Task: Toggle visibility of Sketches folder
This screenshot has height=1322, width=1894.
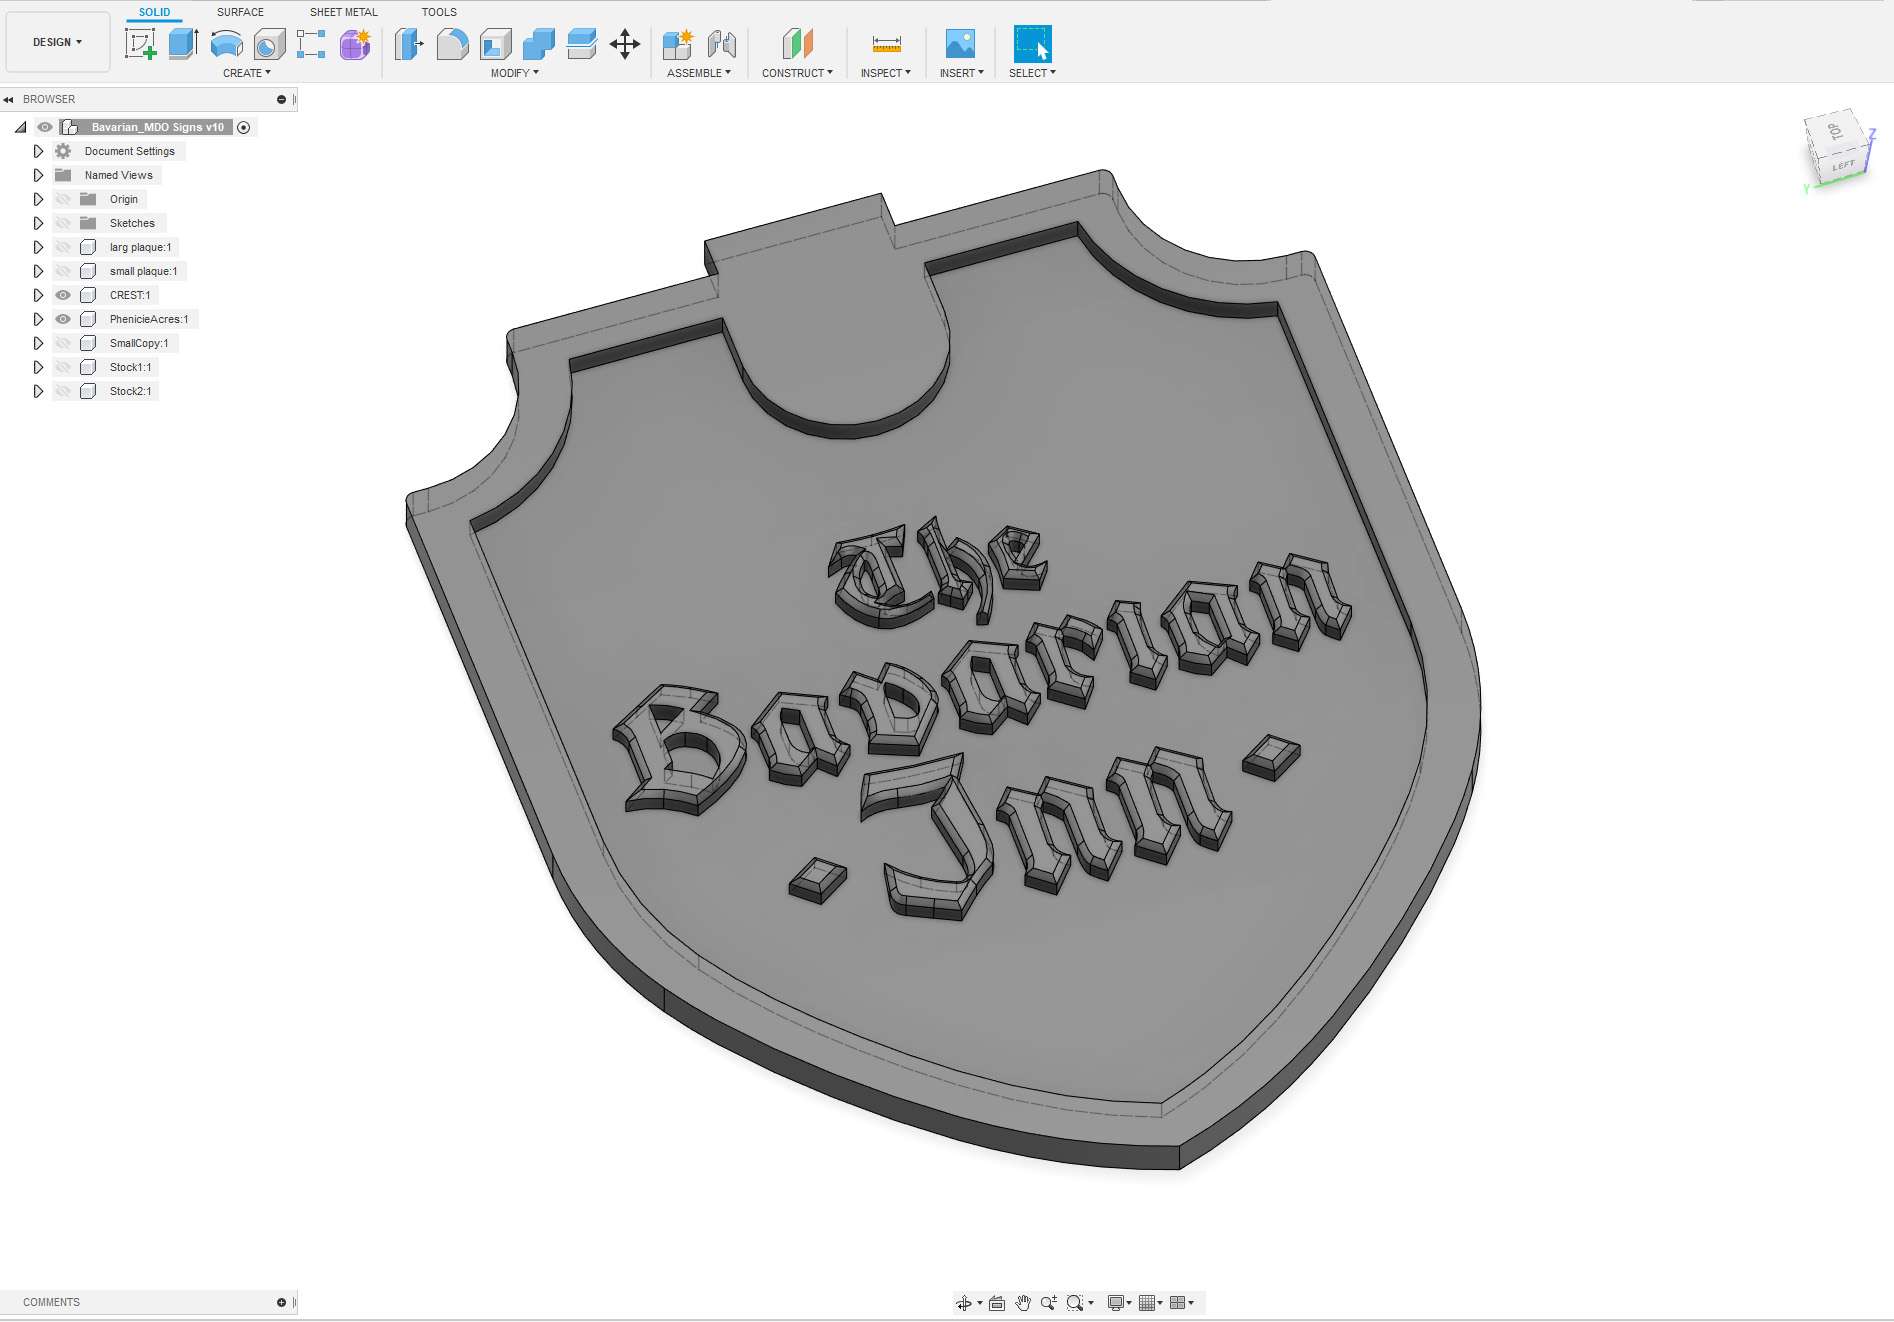Action: coord(63,223)
